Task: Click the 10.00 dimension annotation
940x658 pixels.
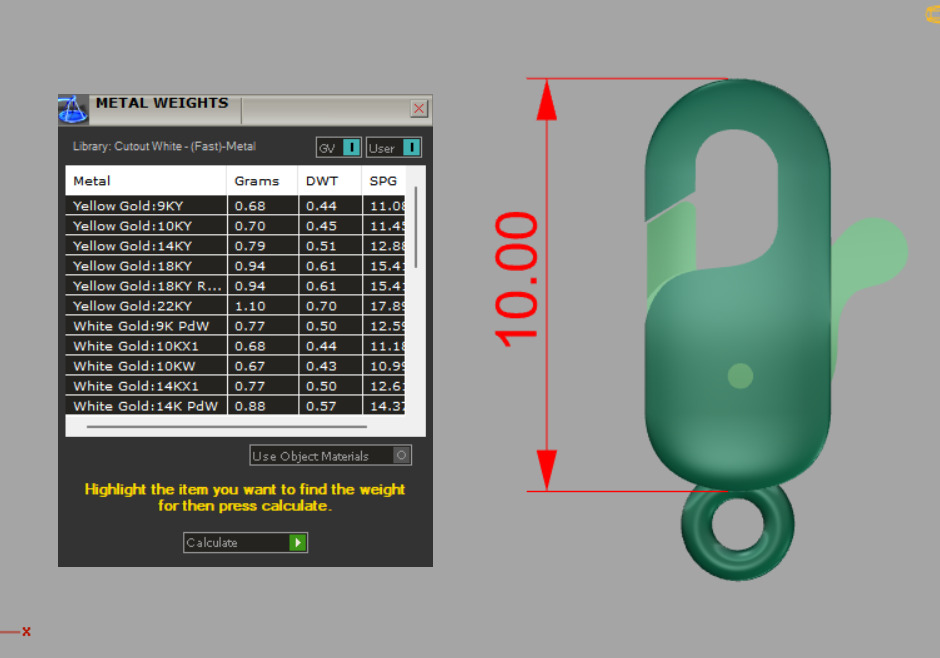Action: pos(516,279)
